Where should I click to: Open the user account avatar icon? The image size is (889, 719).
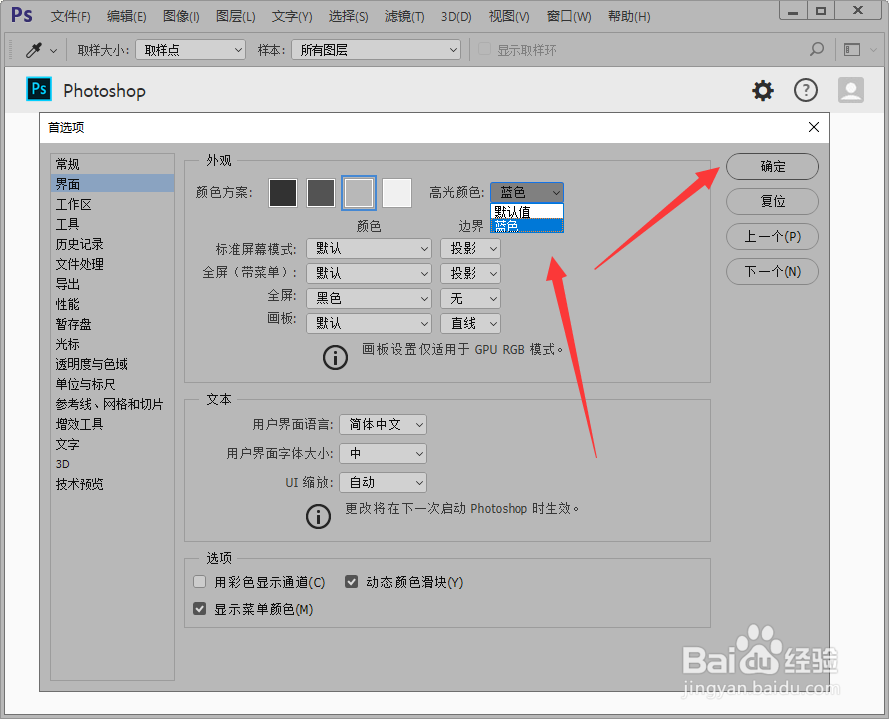[x=850, y=90]
